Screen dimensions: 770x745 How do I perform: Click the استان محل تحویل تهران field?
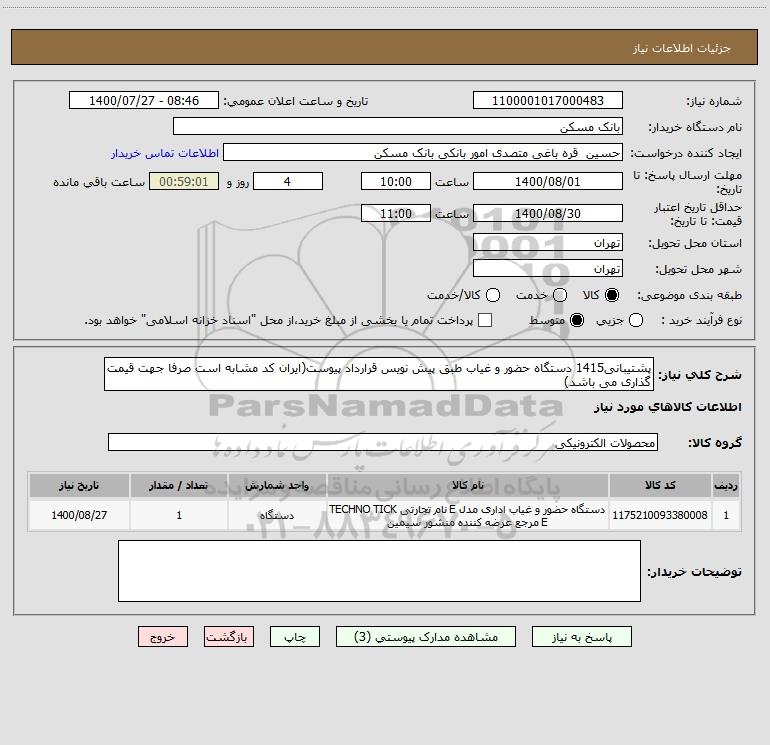[548, 243]
